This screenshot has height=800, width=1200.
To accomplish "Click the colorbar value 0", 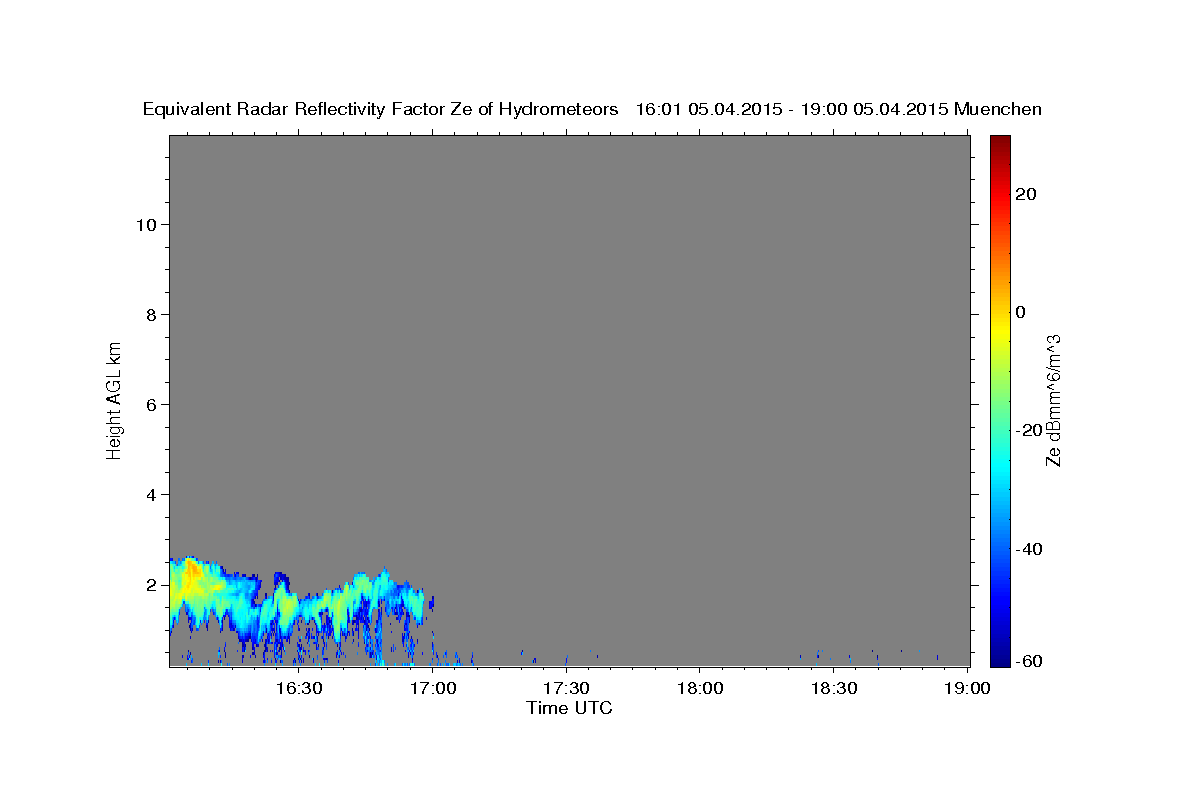I will (1020, 312).
